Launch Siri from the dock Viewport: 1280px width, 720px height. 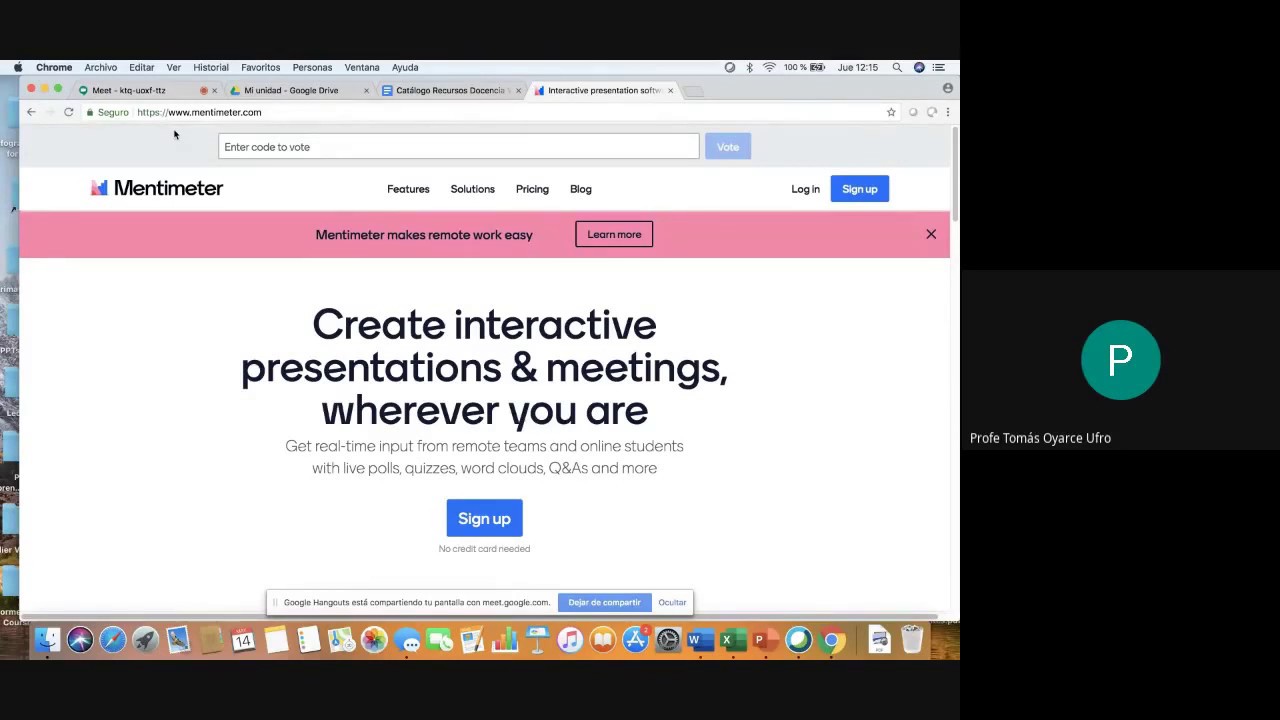point(80,639)
